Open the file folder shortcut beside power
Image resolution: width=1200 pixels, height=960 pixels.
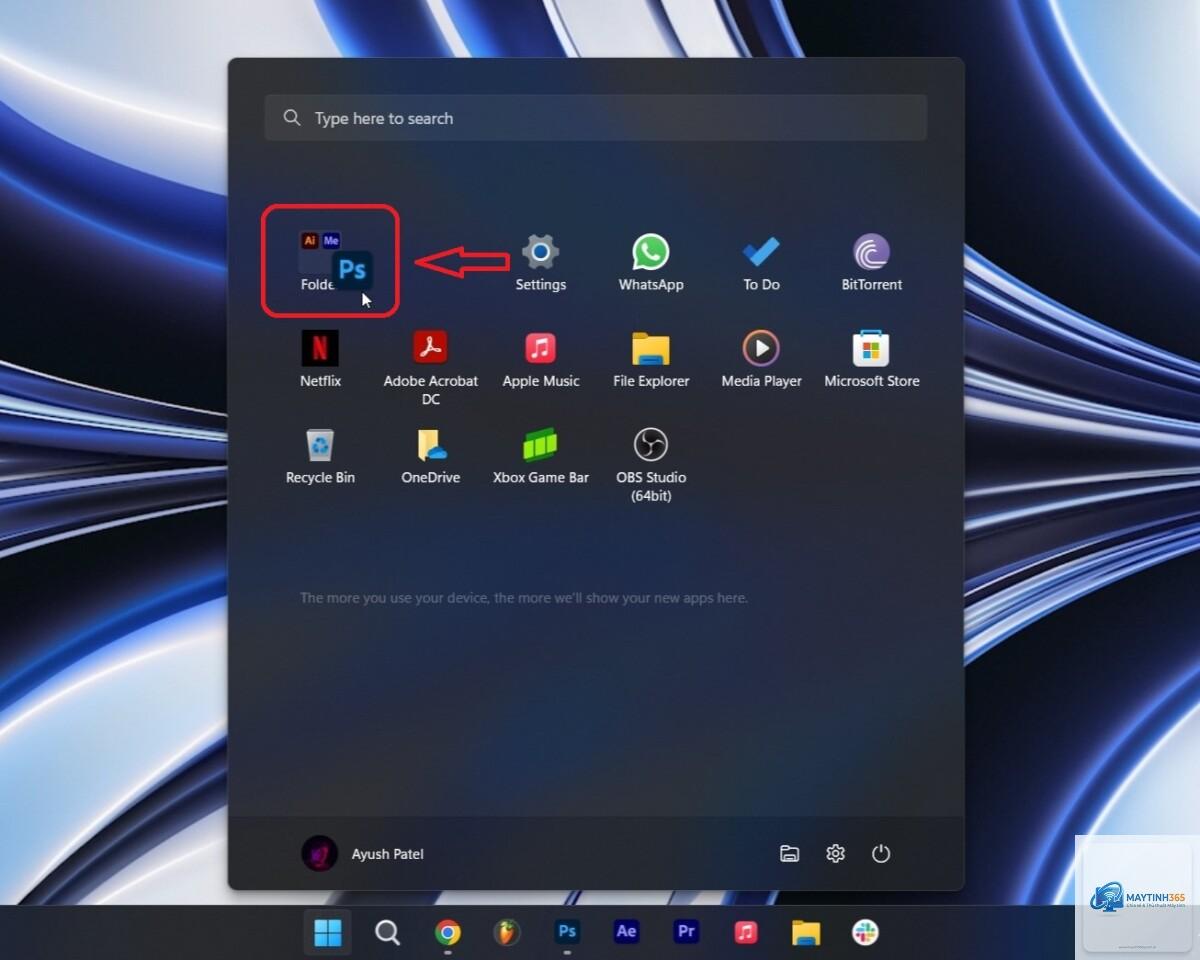tap(790, 854)
